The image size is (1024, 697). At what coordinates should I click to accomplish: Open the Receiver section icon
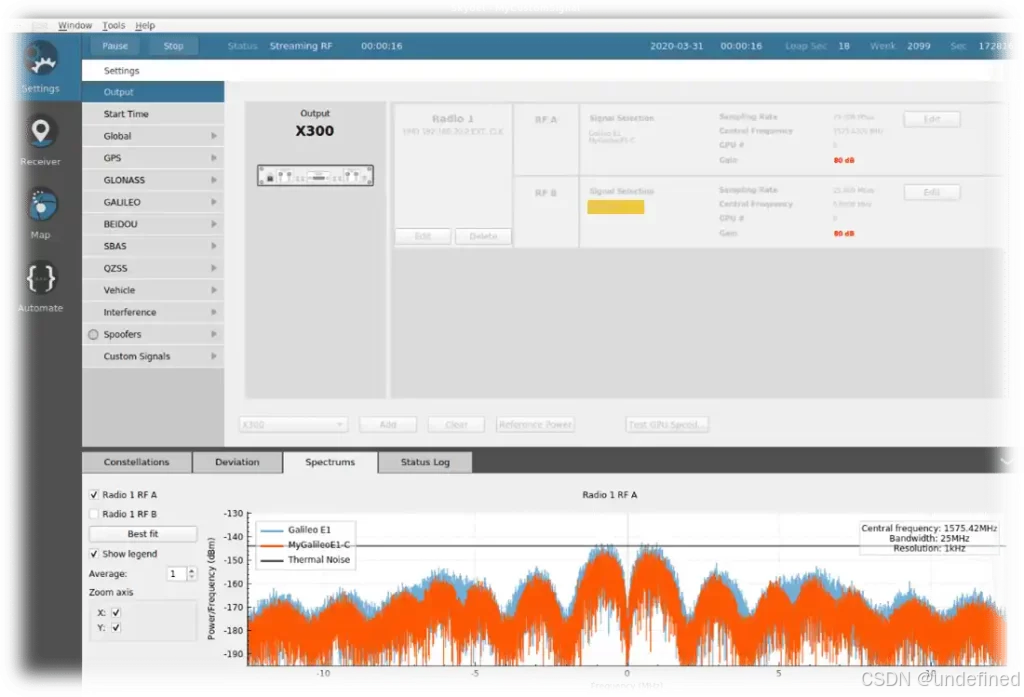coord(40,133)
